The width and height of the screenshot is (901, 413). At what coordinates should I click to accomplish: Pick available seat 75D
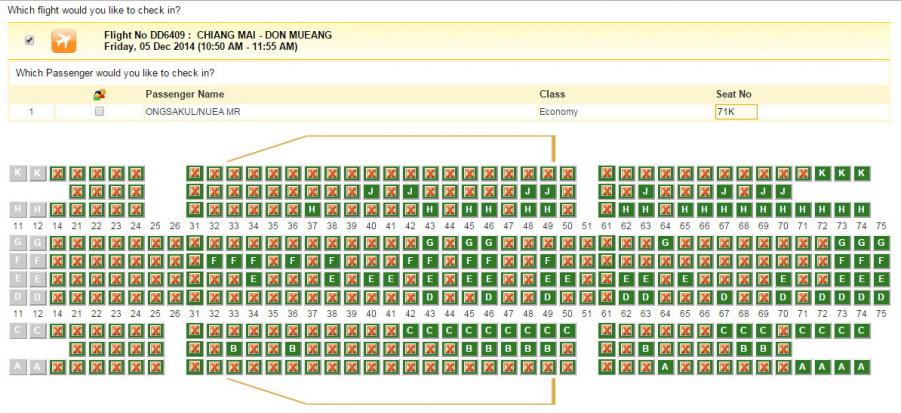click(881, 297)
